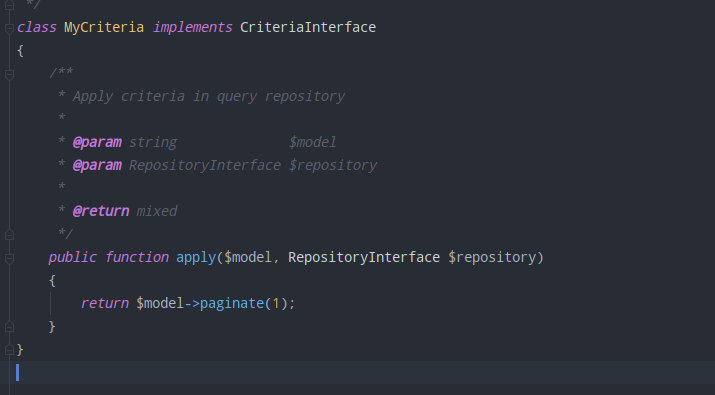Viewport: 715px width, 395px height.
Task: Click the implements keyword
Action: click(x=192, y=27)
